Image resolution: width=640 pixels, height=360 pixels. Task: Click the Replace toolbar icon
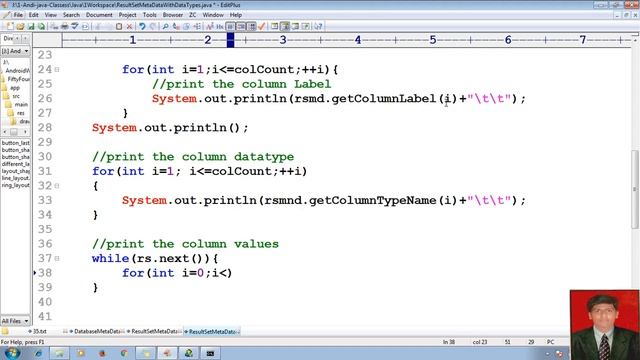176,27
